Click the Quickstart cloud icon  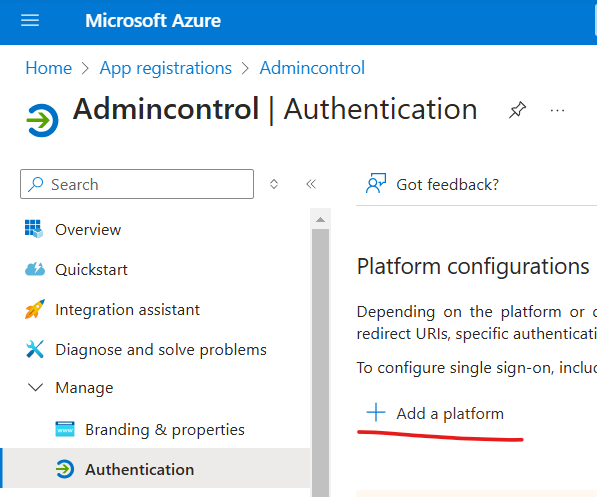pyautogui.click(x=35, y=269)
